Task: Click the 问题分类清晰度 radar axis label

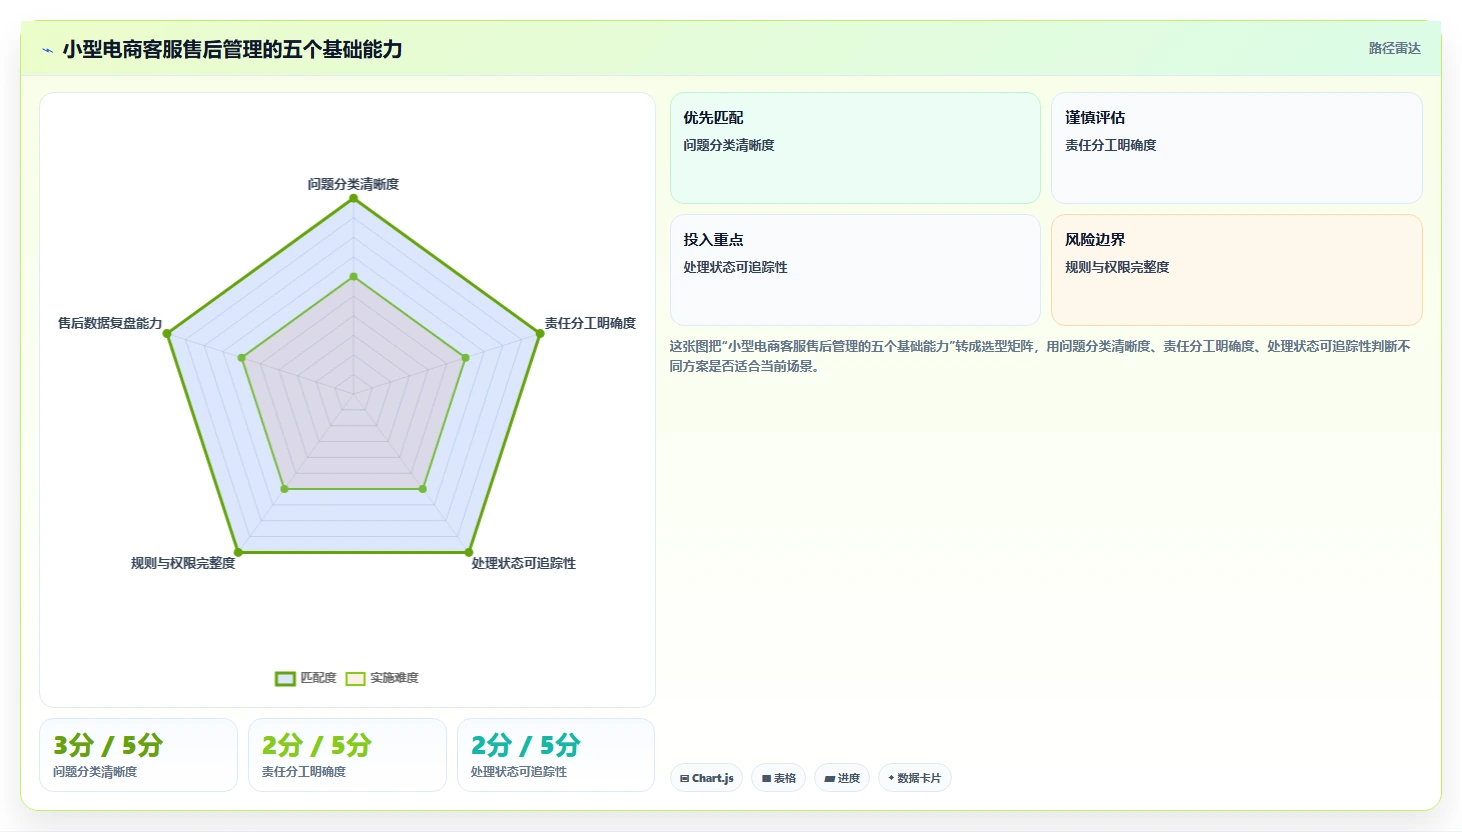Action: [353, 184]
